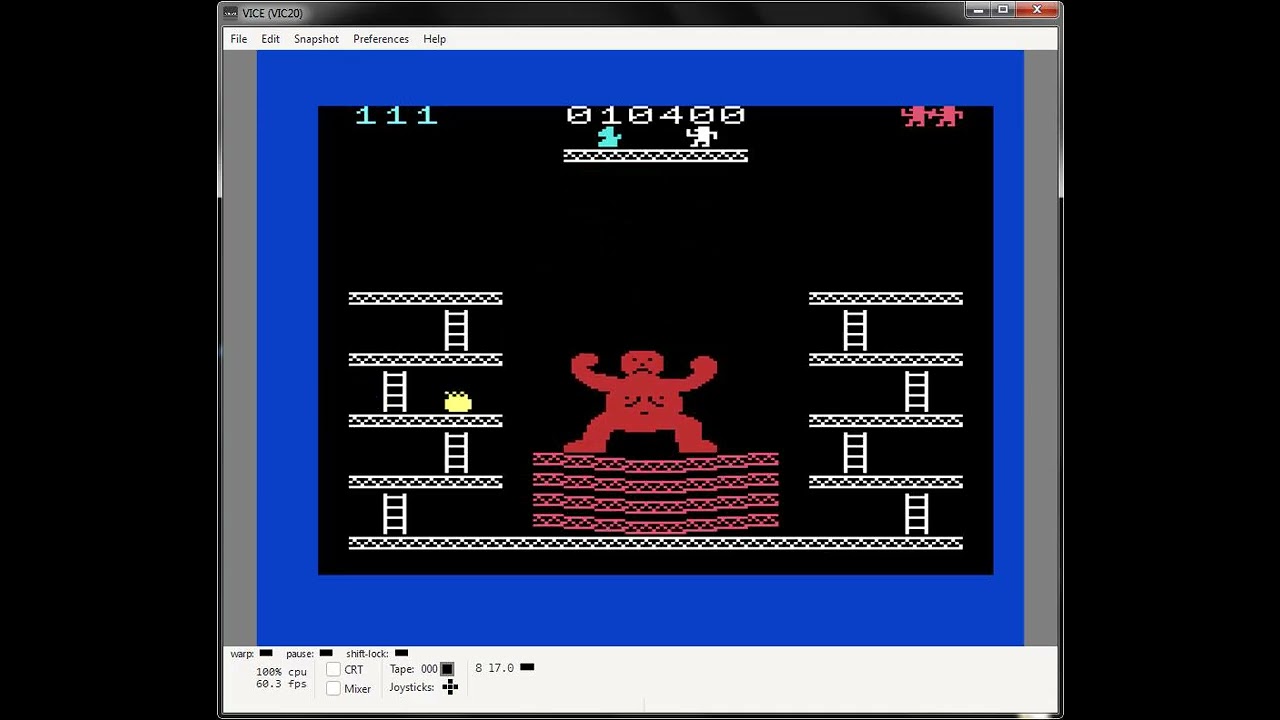Click the warp indicator LED
Image resolution: width=1280 pixels, height=720 pixels.
coord(265,653)
